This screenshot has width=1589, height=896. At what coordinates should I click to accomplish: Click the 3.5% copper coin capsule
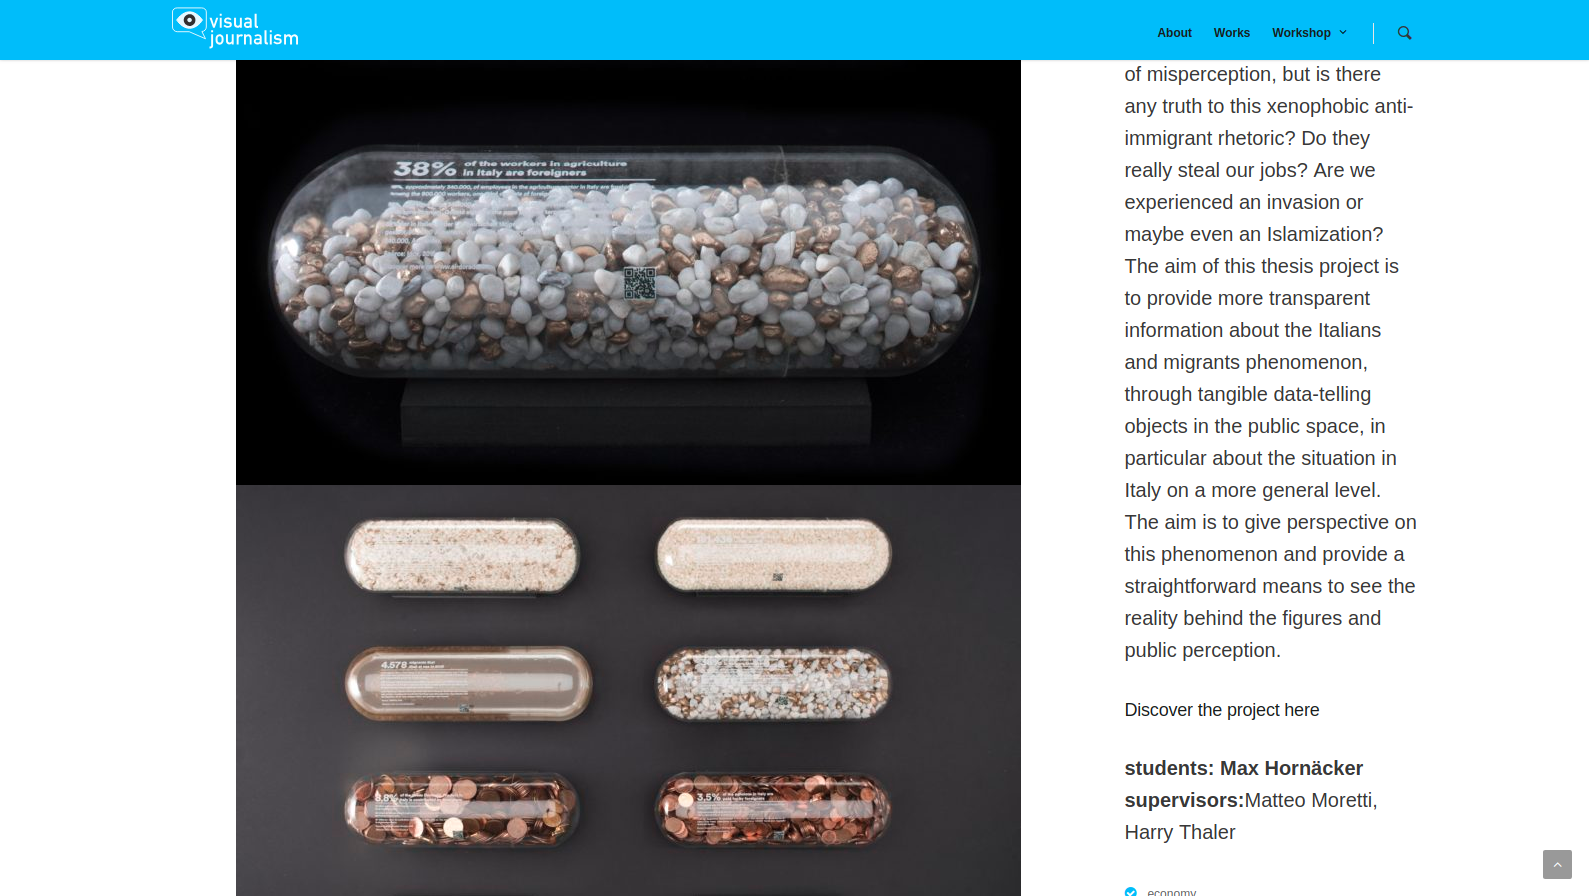773,809
